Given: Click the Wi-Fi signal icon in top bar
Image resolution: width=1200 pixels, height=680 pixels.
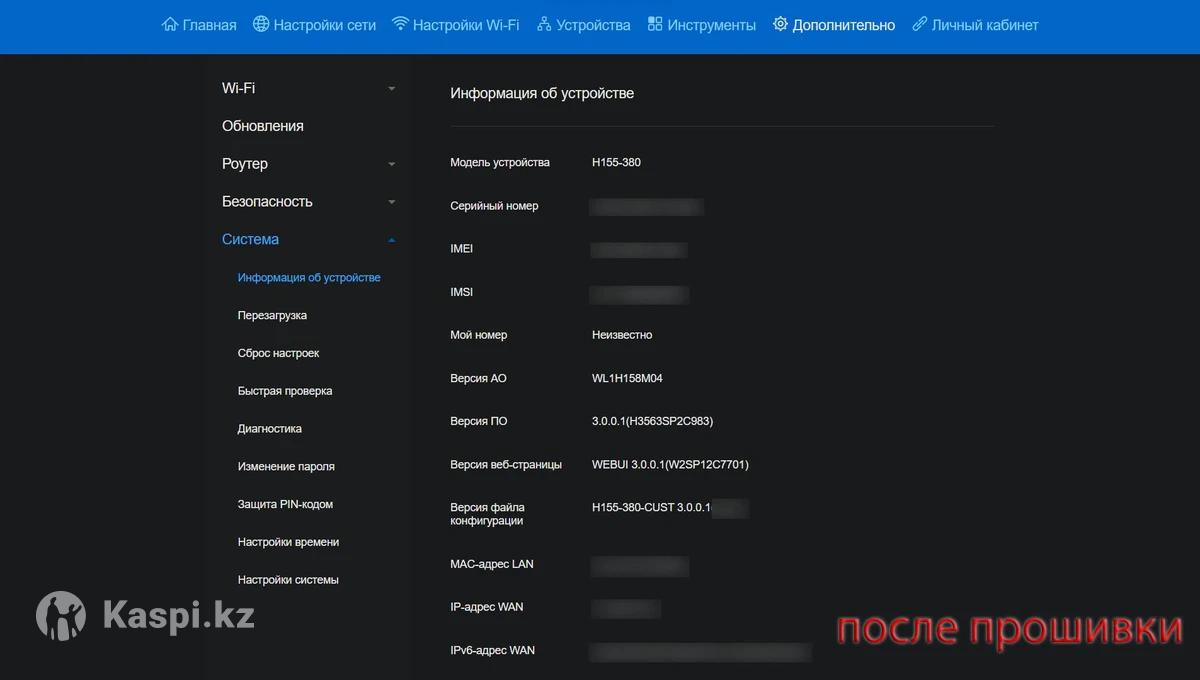Looking at the screenshot, I should click(400, 25).
